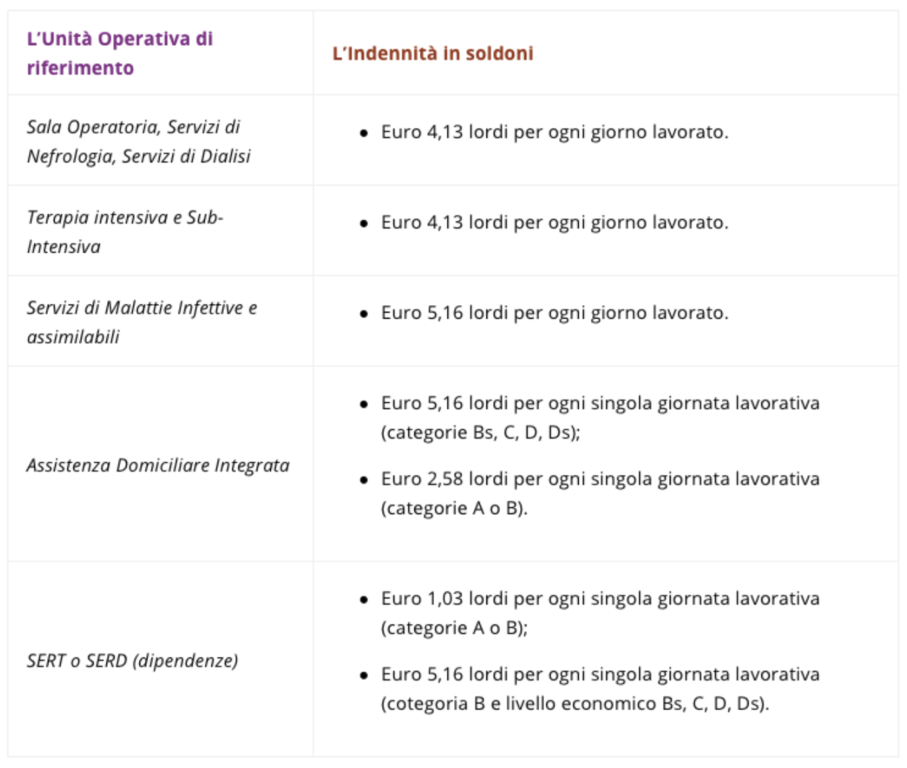Click the 'SERT o SERD (dipendenze)' cell
This screenshot has width=907, height=768.
pyautogui.click(x=132, y=660)
